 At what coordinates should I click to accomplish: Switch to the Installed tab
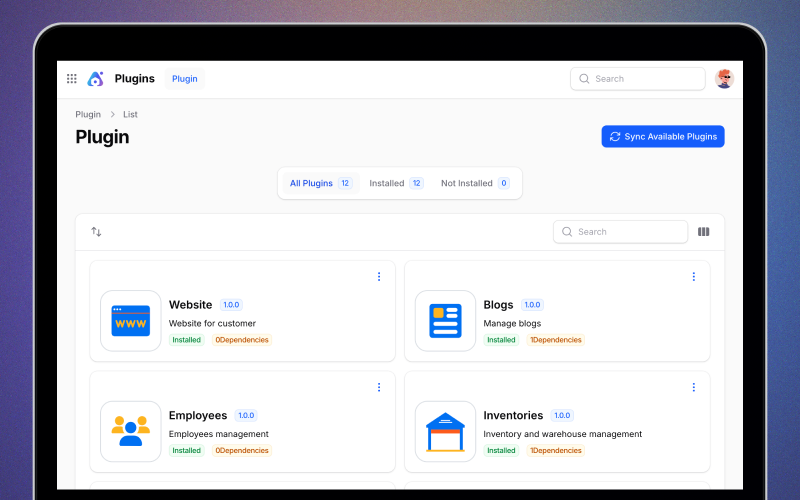coord(395,184)
